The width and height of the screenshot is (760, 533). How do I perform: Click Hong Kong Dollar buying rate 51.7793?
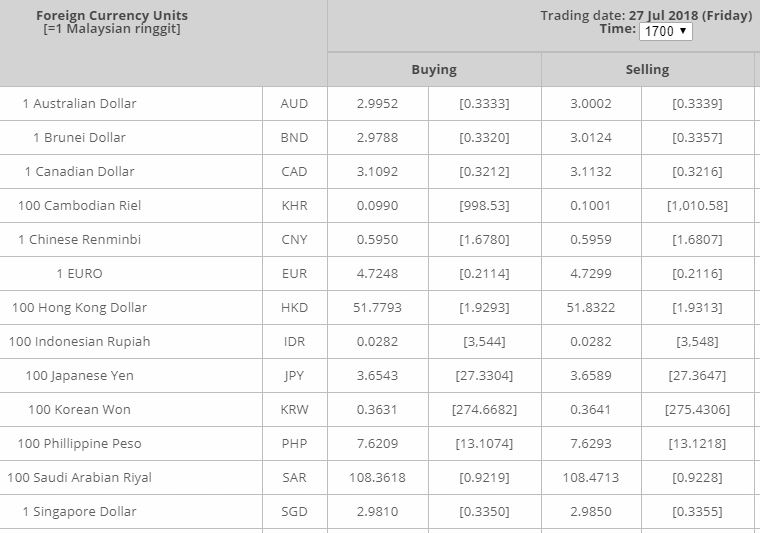click(x=377, y=308)
